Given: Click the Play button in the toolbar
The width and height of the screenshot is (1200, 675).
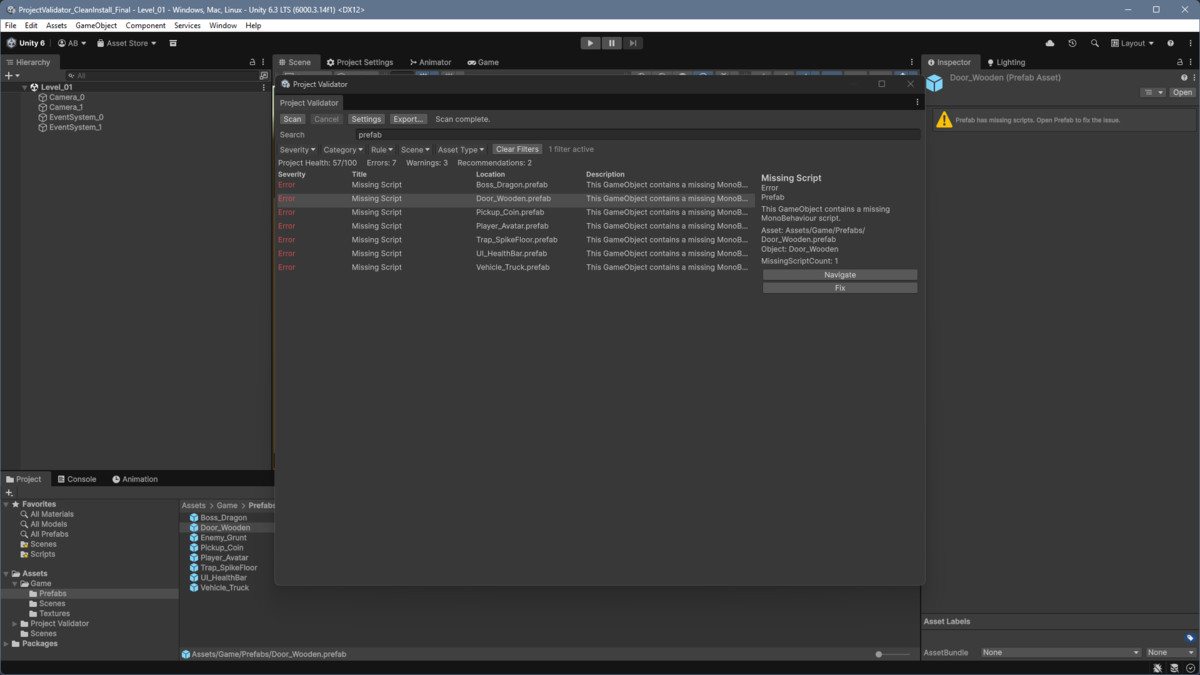Looking at the screenshot, I should pos(590,43).
